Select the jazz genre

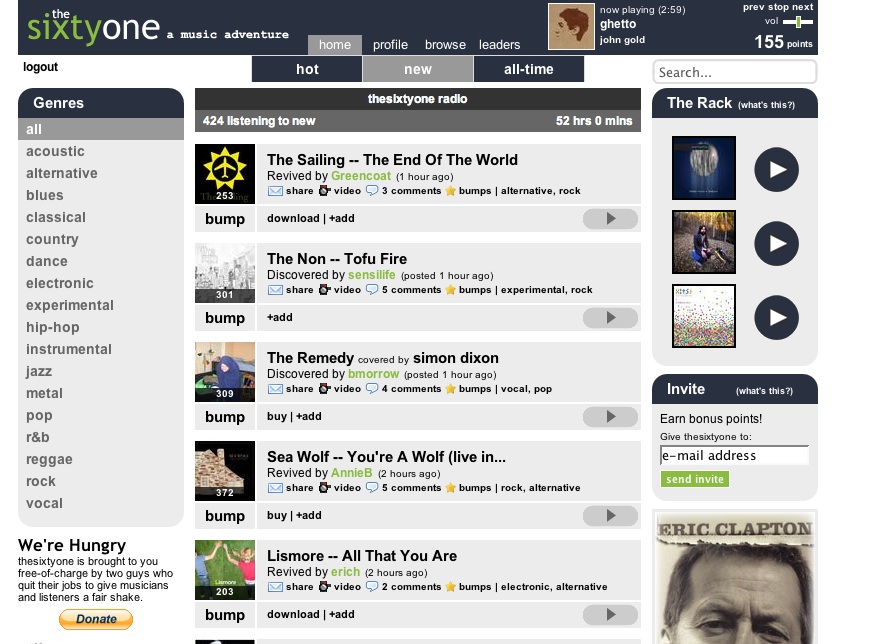39,371
